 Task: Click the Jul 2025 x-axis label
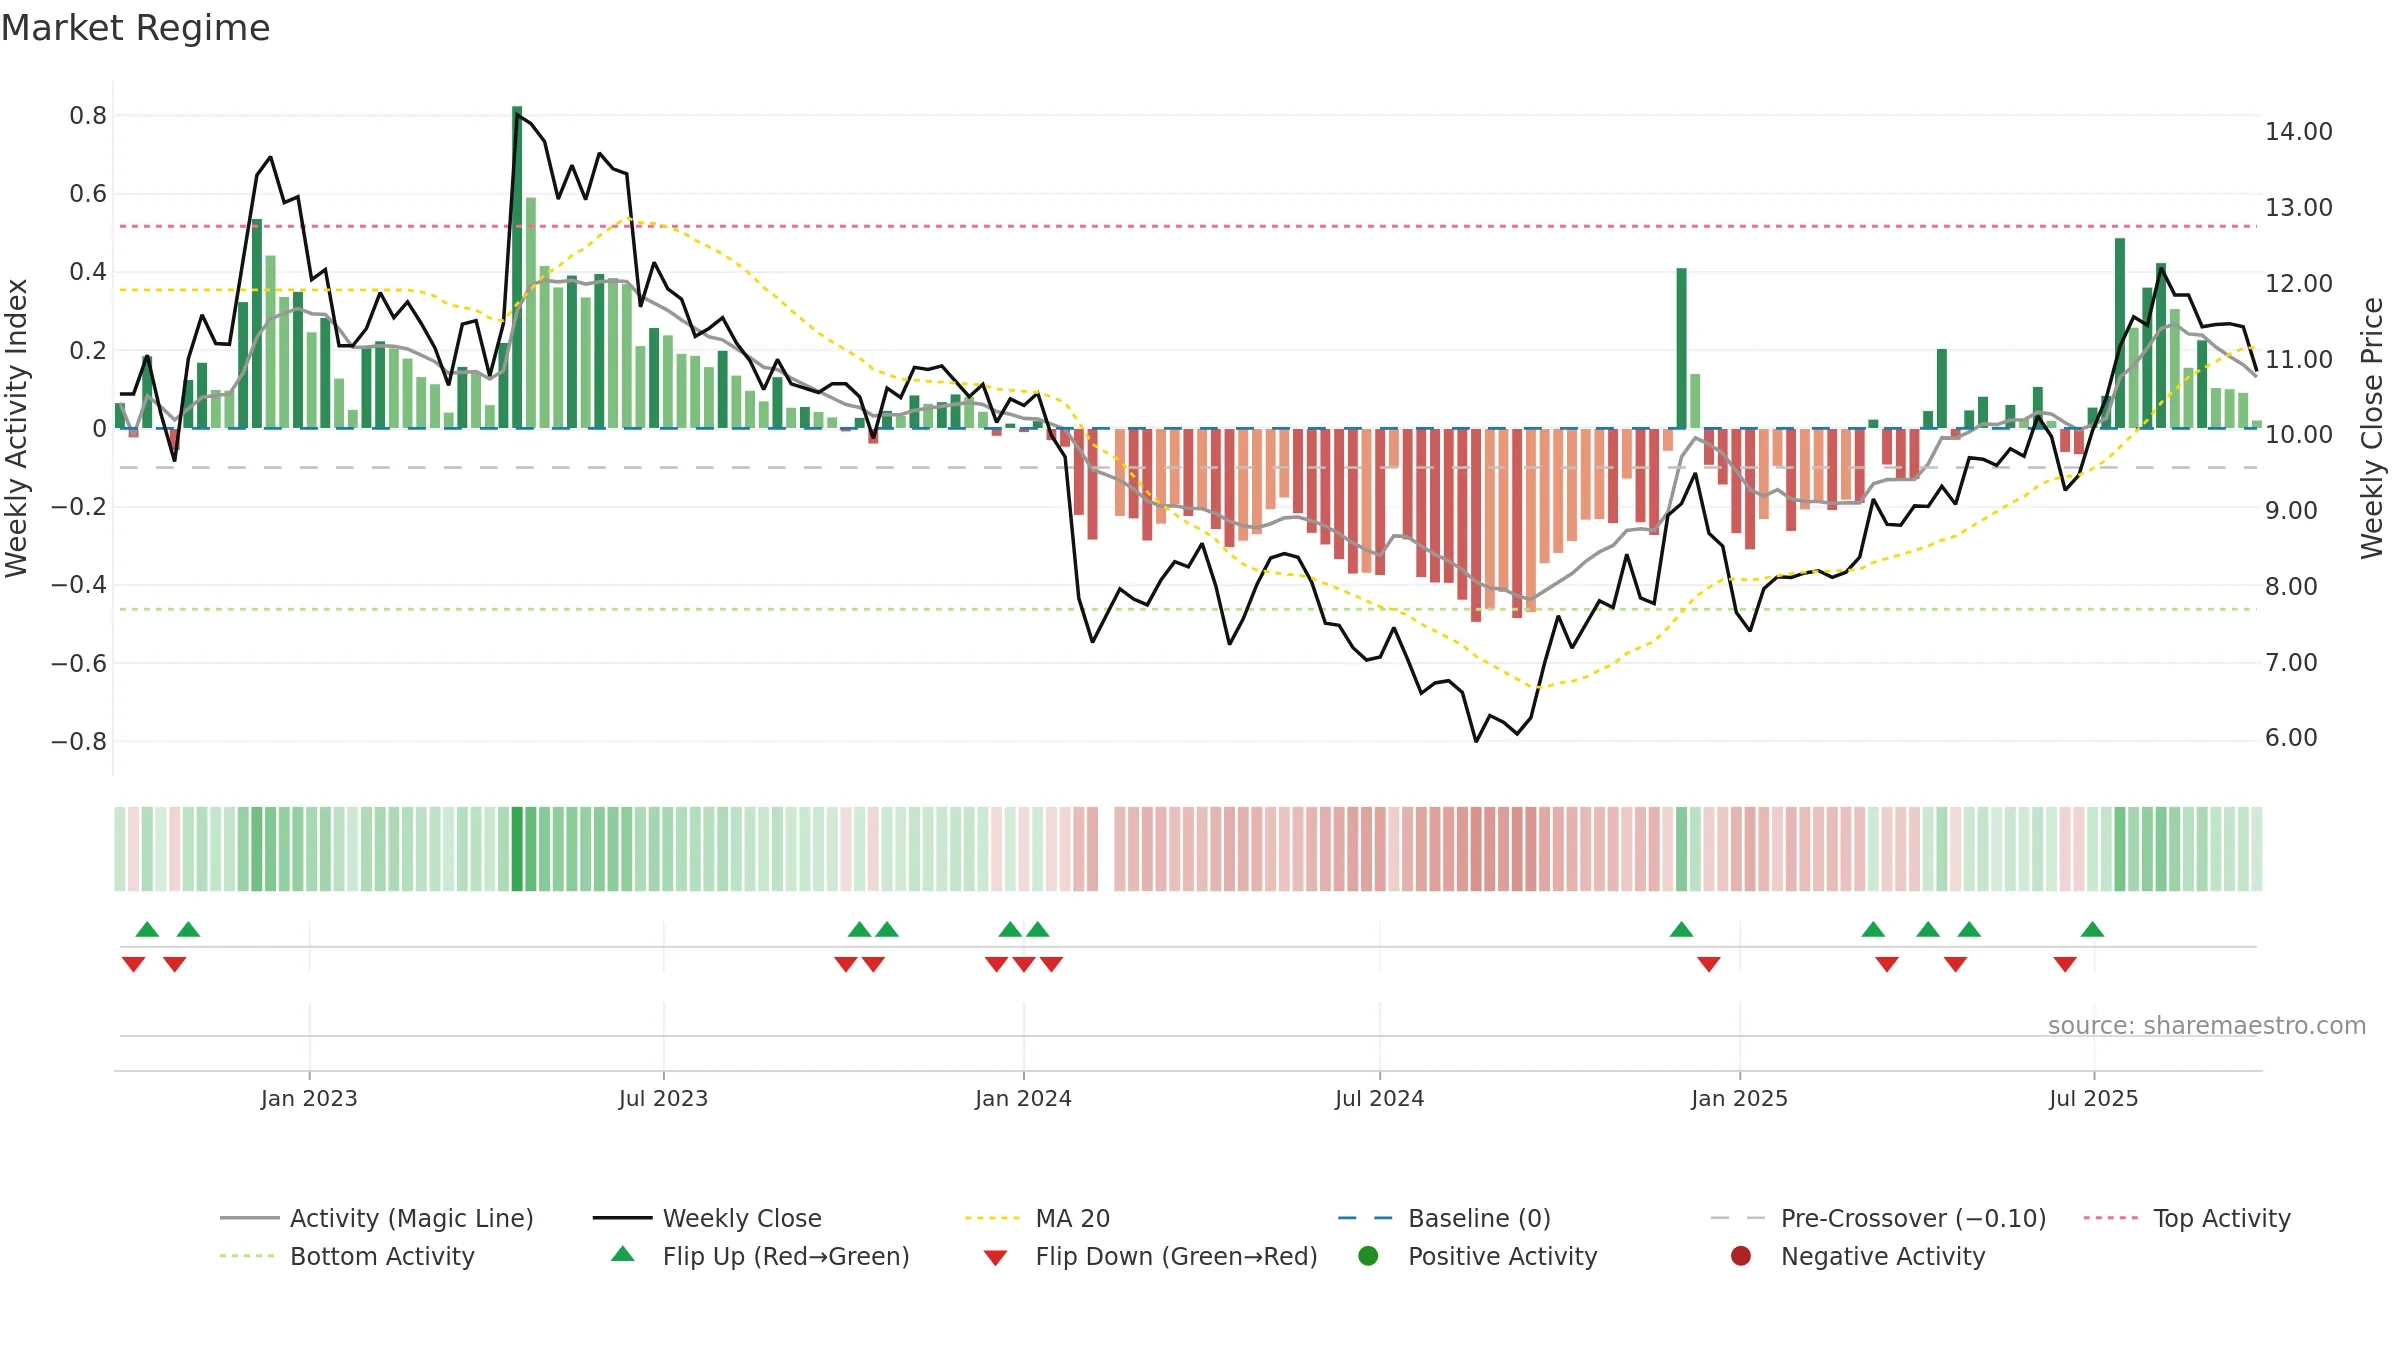tap(2093, 1098)
